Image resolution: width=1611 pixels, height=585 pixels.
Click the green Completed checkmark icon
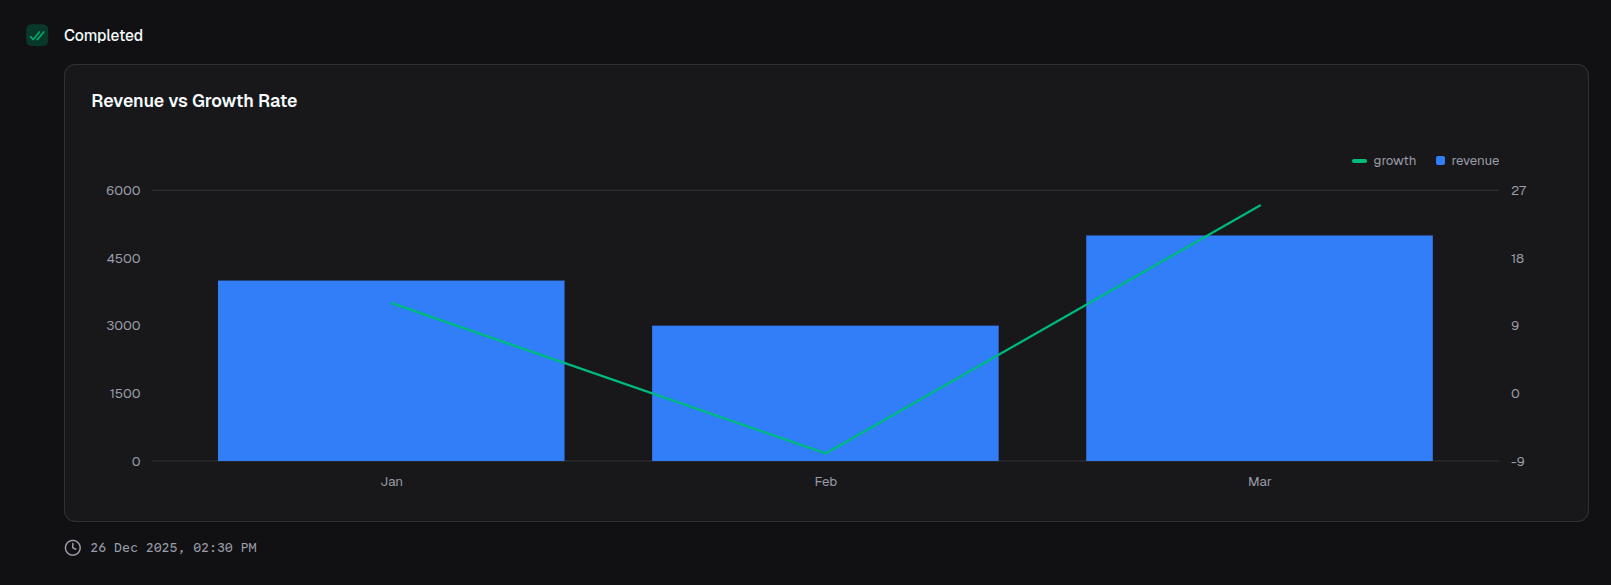[37, 35]
